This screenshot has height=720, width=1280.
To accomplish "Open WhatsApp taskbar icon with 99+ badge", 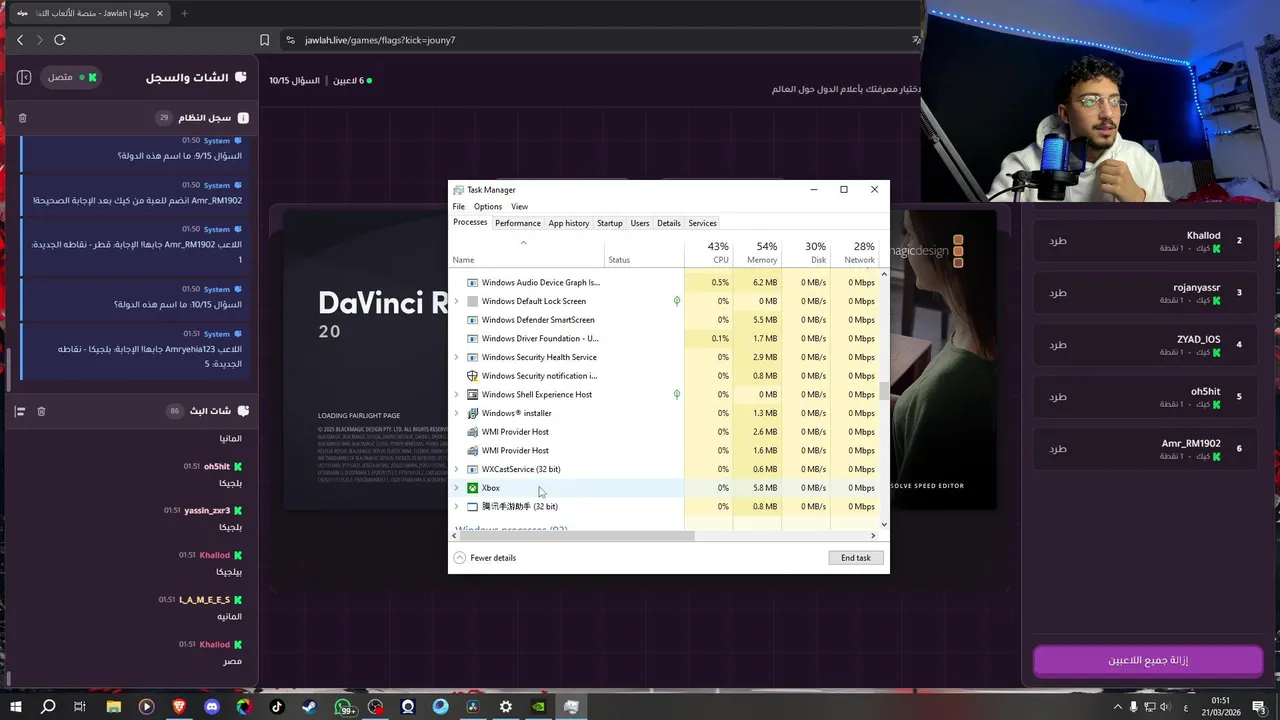I will [343, 707].
